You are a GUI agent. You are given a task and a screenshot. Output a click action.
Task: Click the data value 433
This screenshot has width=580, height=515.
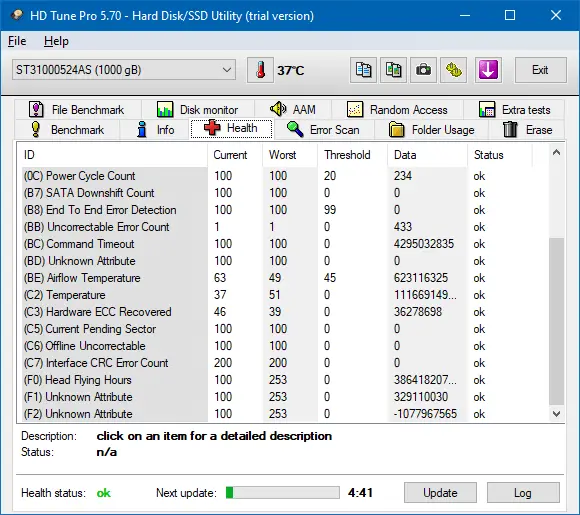pos(403,227)
